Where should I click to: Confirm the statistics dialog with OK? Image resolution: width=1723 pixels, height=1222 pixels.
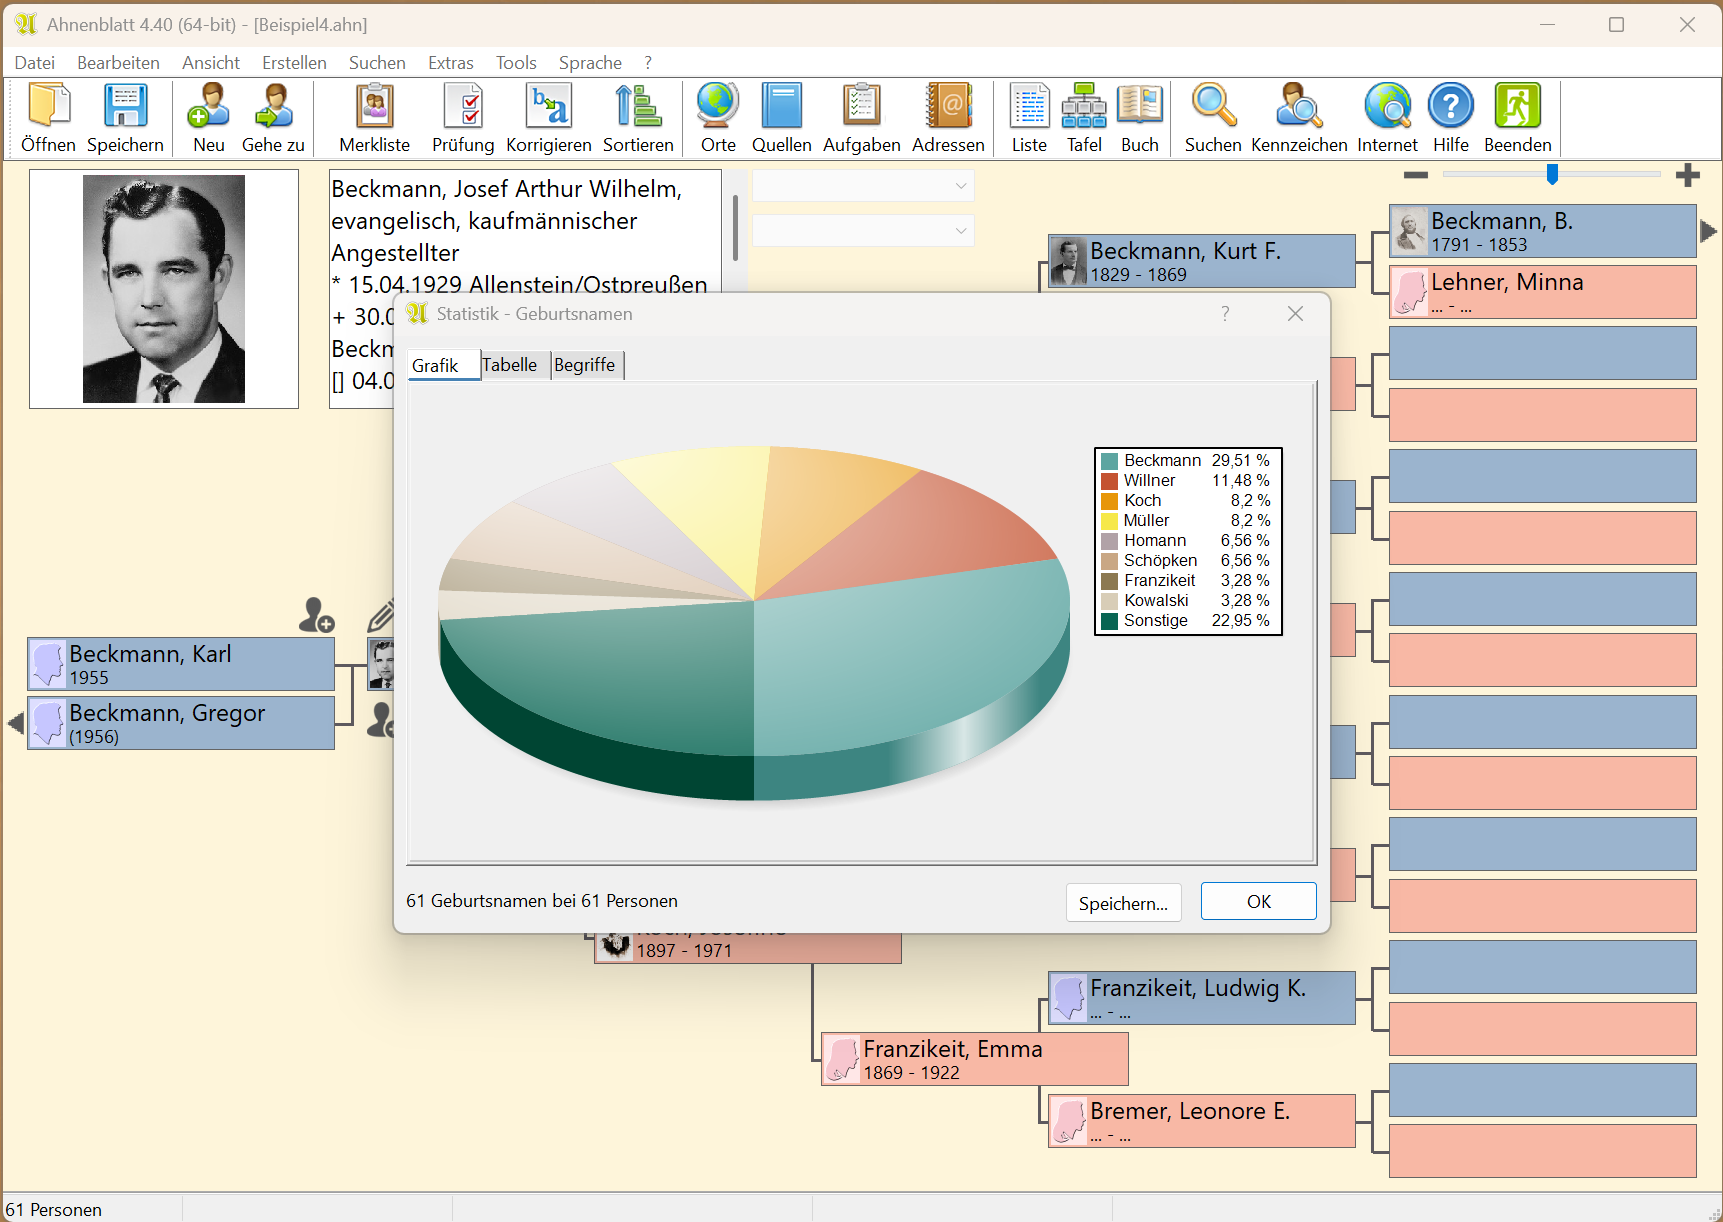(x=1257, y=902)
